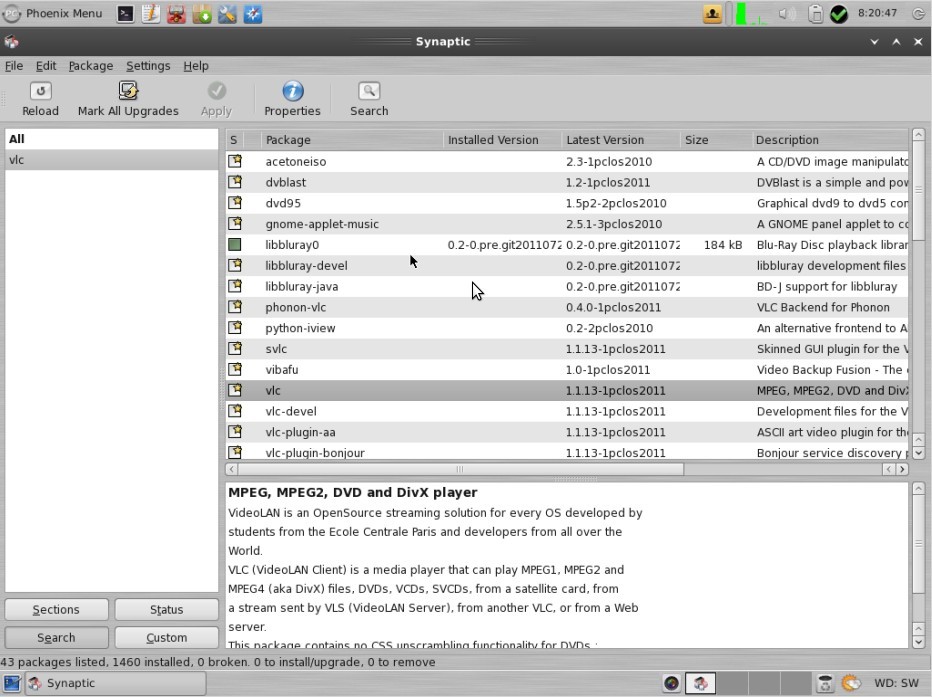
Task: Click the description pane vertical scrollbar
Action: (918, 544)
